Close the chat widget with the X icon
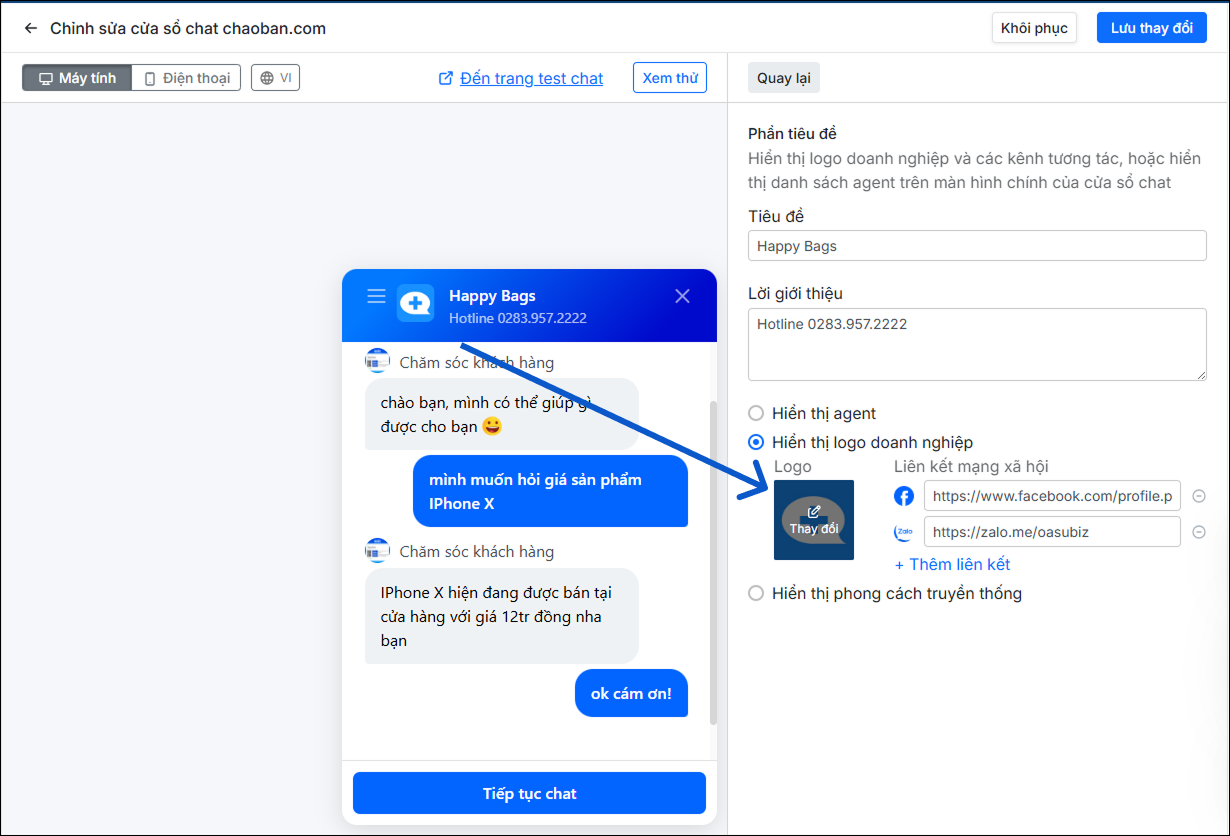The width and height of the screenshot is (1230, 836). pos(682,296)
